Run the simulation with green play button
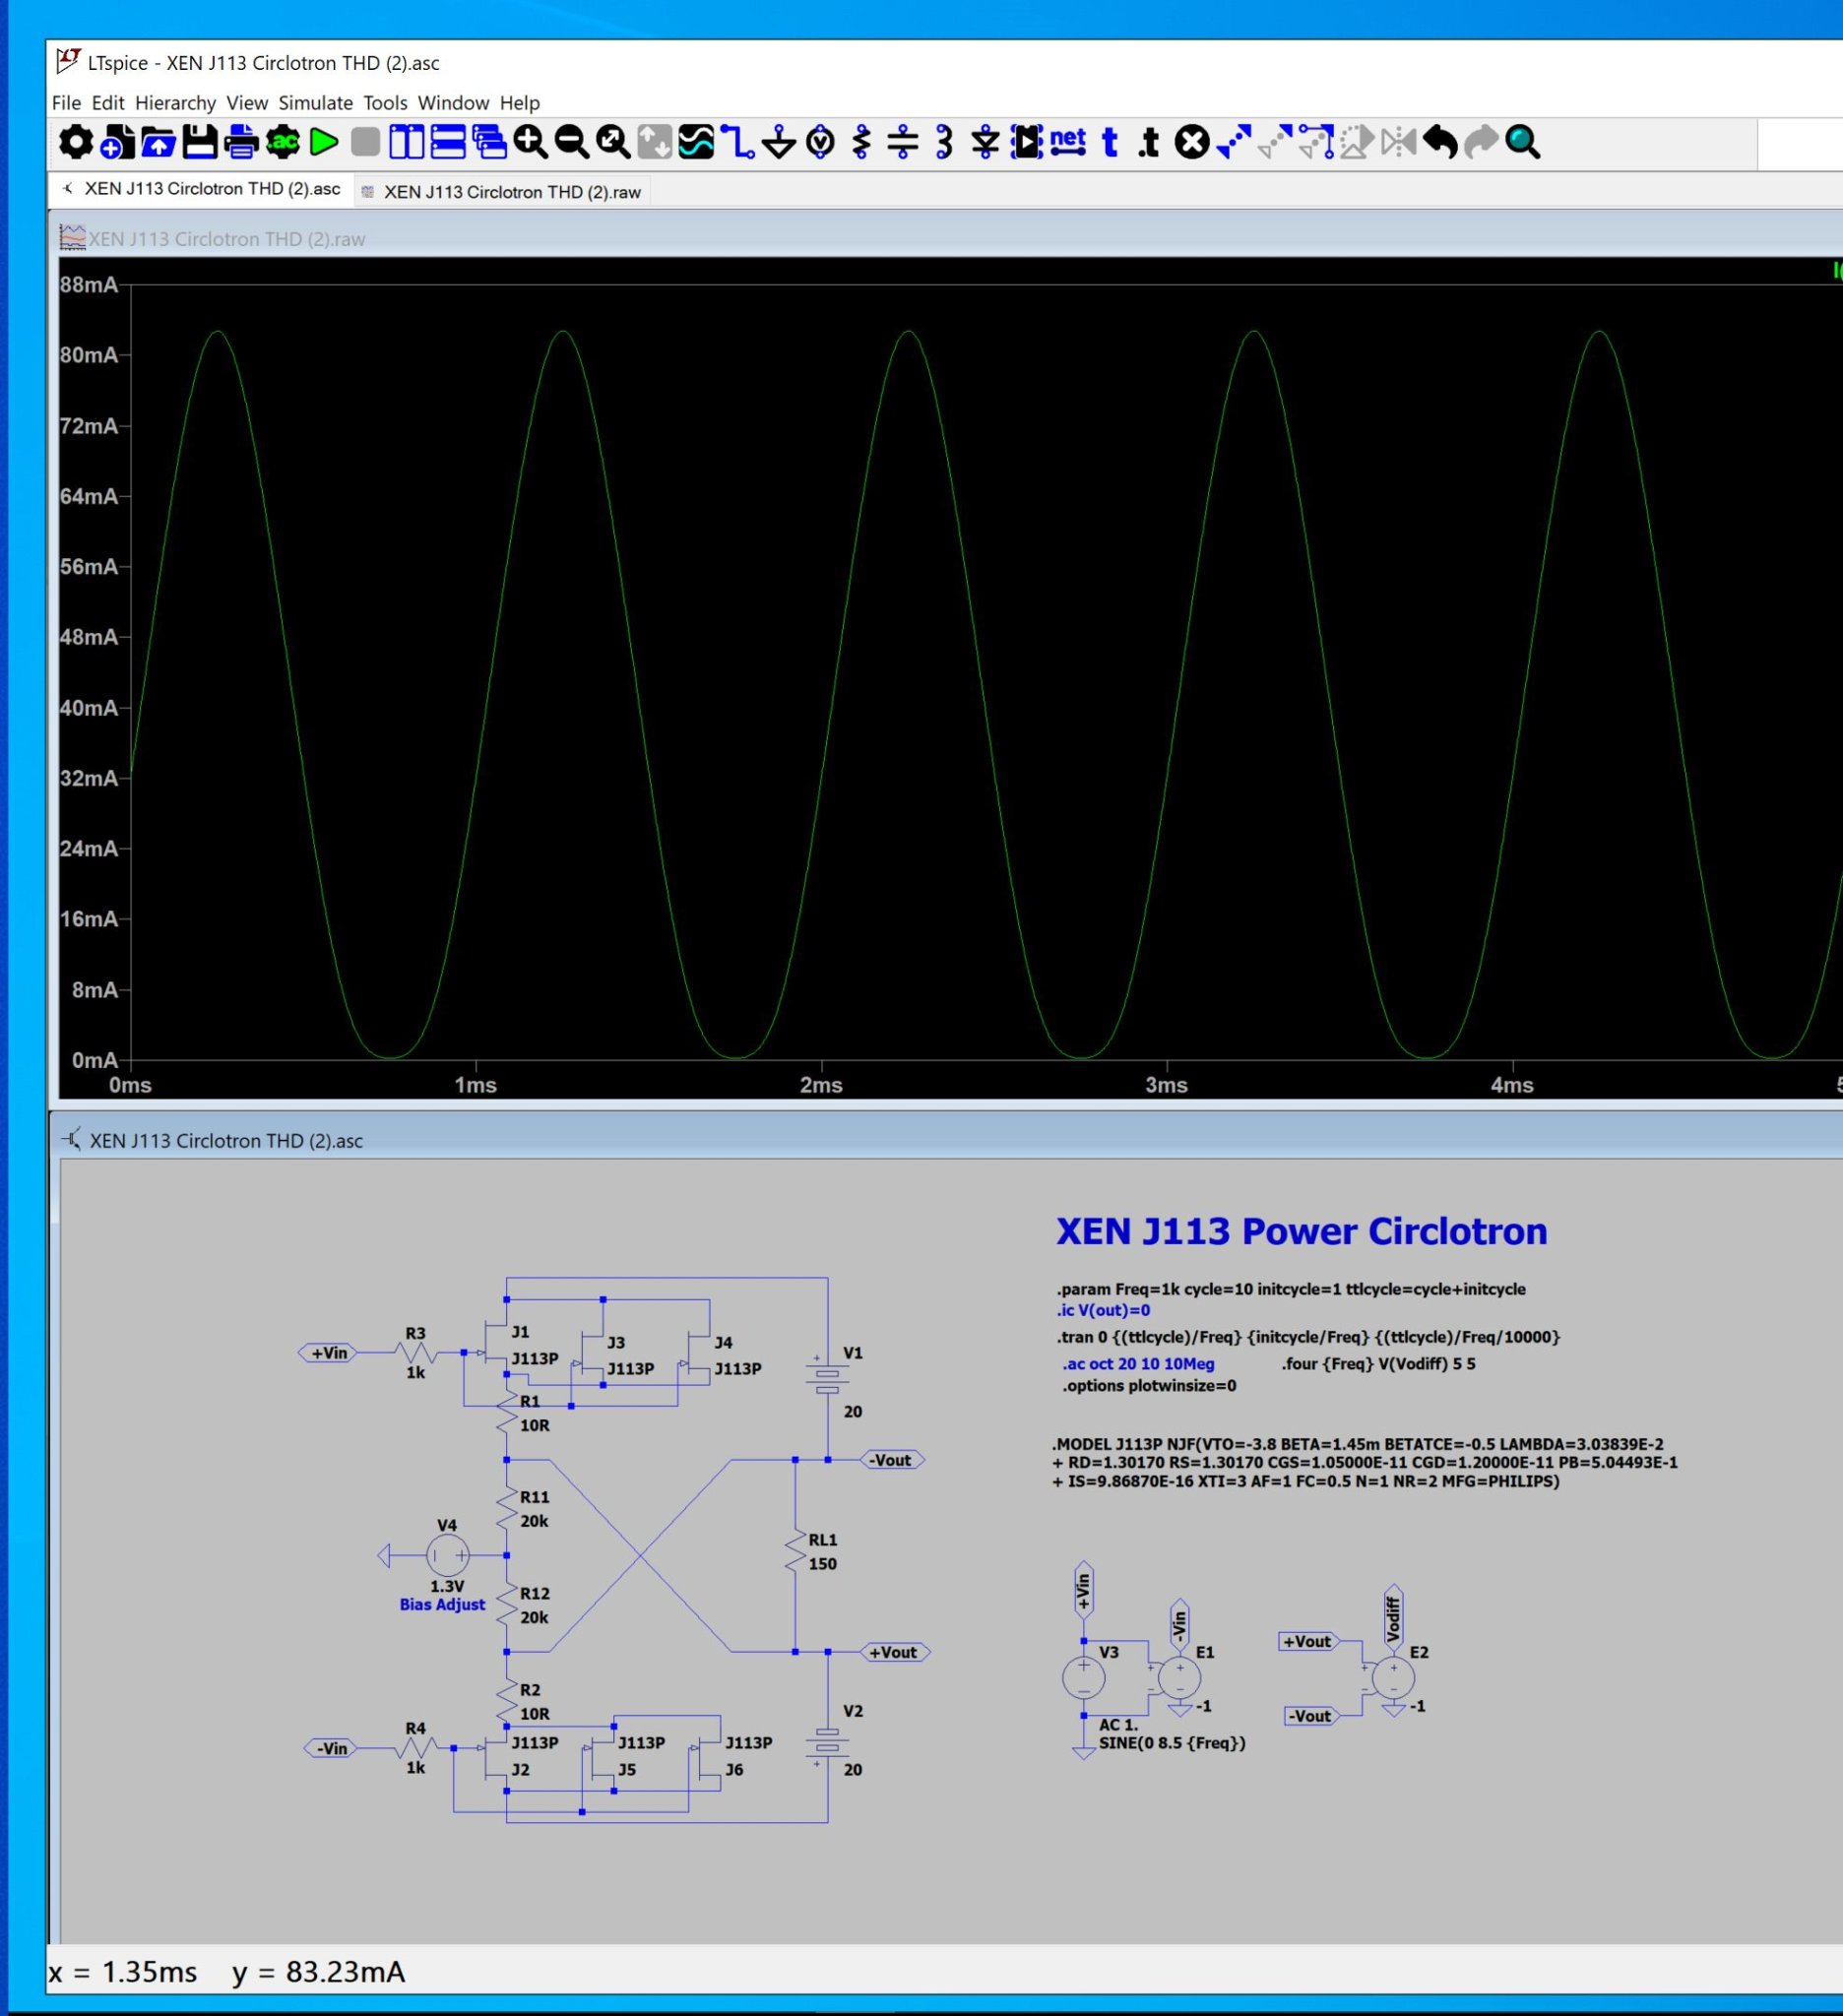Screen dimensions: 1843x2016 (323, 143)
